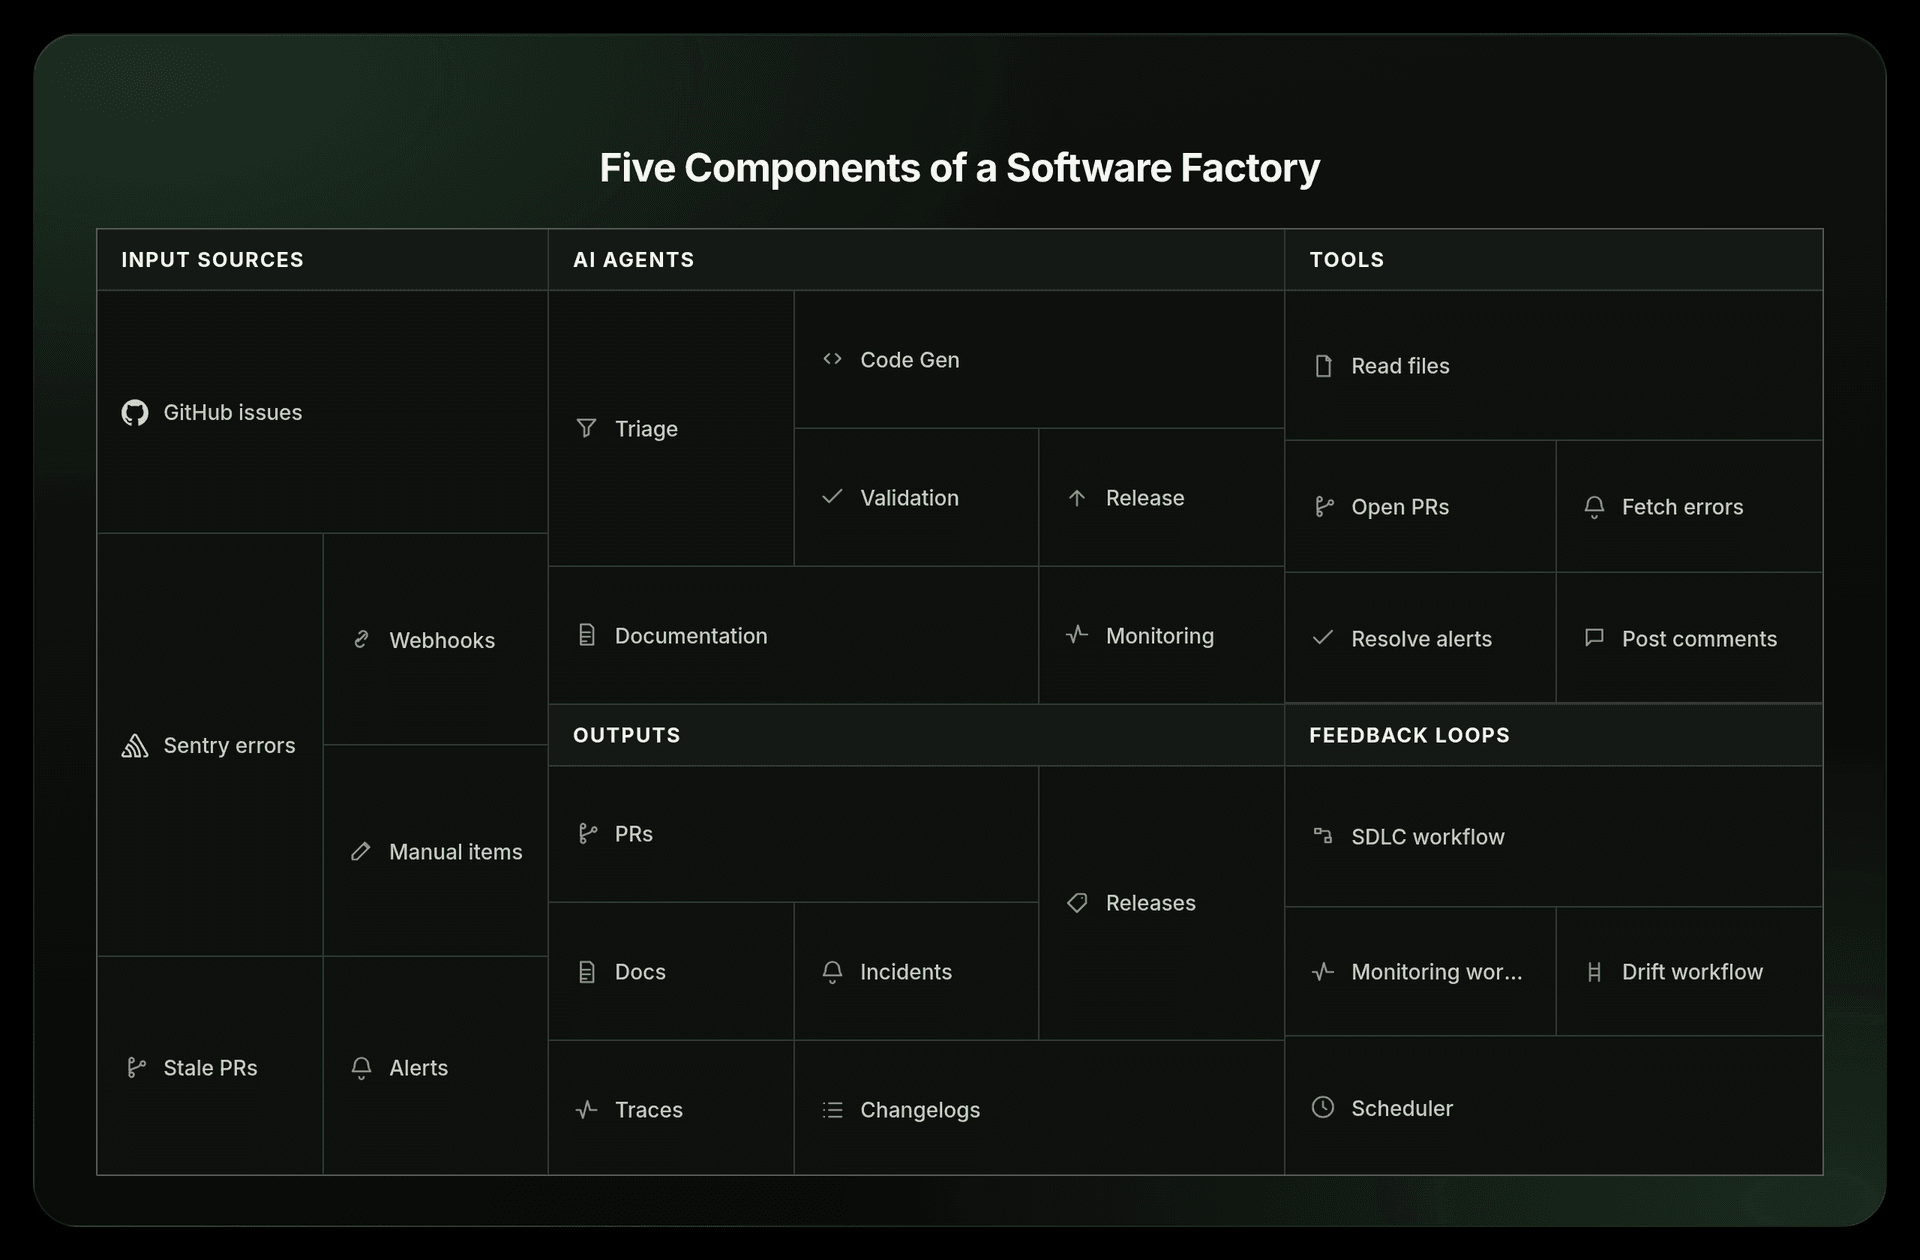Click the Stale PRs label
Image resolution: width=1920 pixels, height=1260 pixels.
[x=210, y=1068]
